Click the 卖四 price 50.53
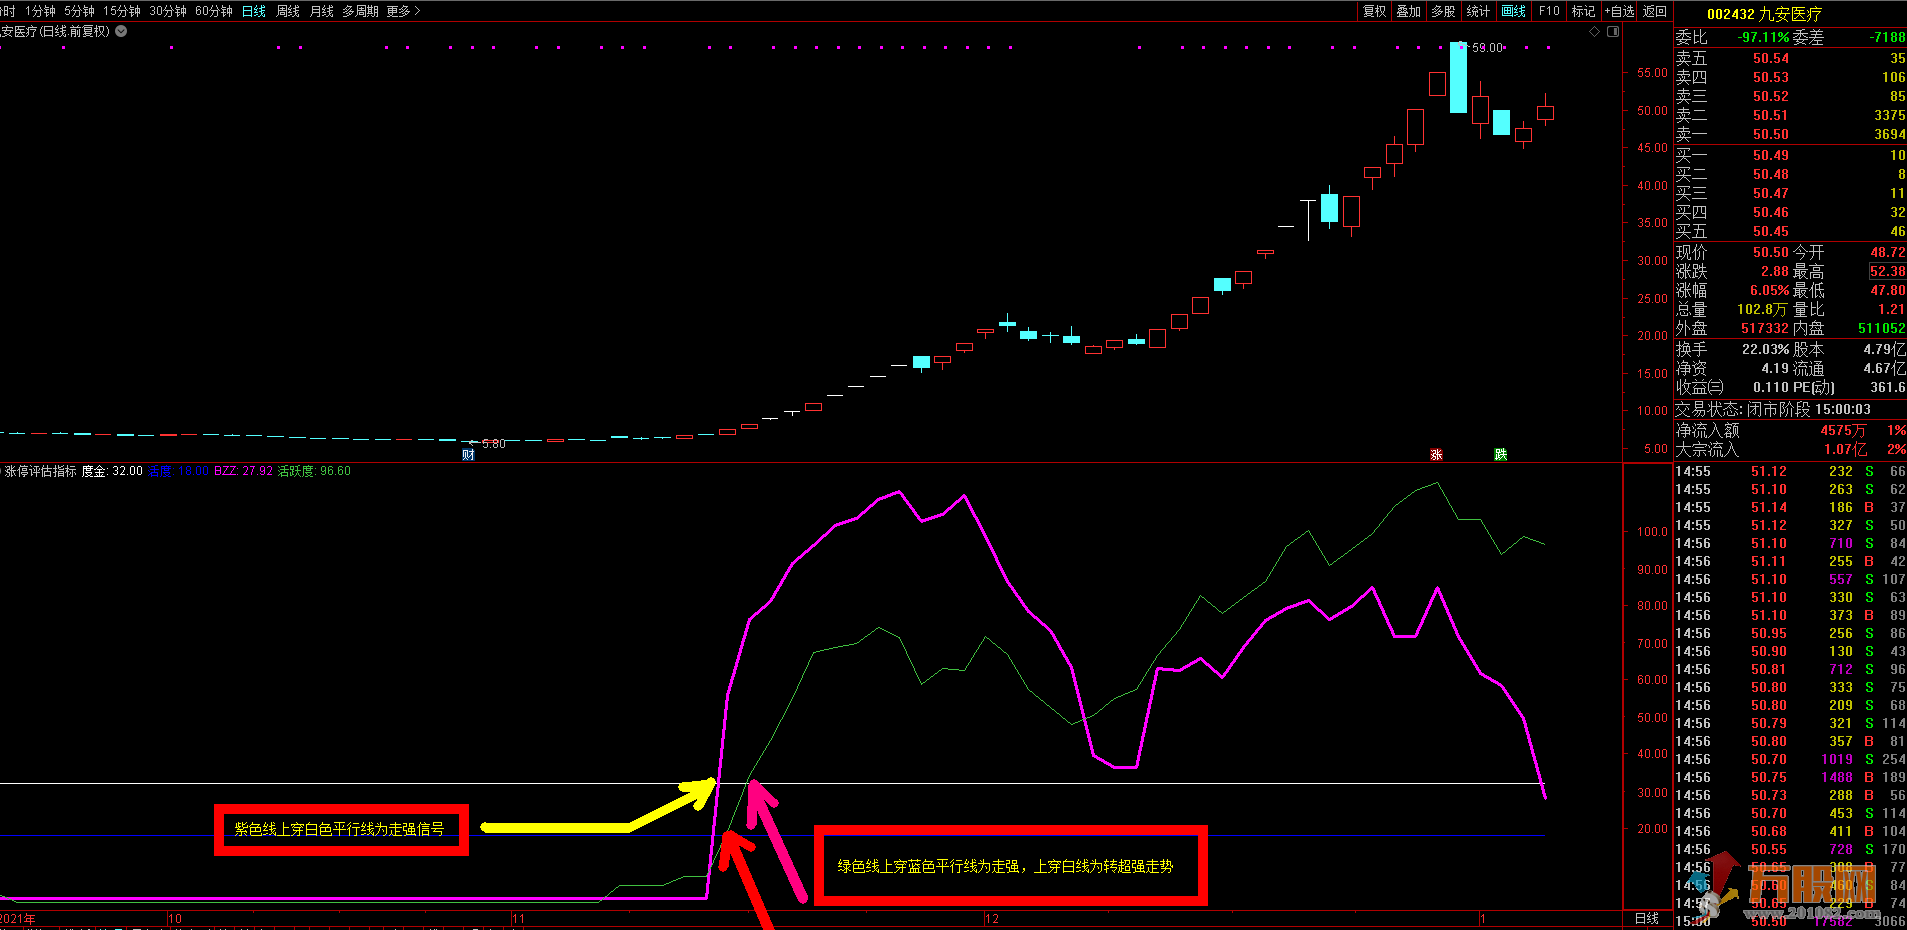 point(1770,77)
